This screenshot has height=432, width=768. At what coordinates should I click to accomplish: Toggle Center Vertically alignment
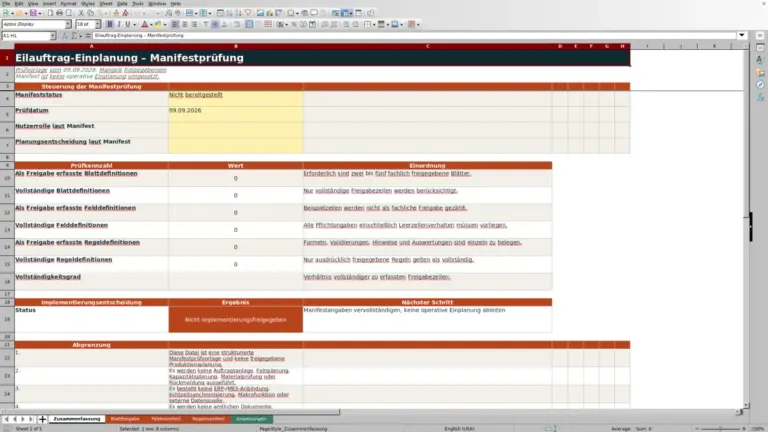tap(215, 24)
